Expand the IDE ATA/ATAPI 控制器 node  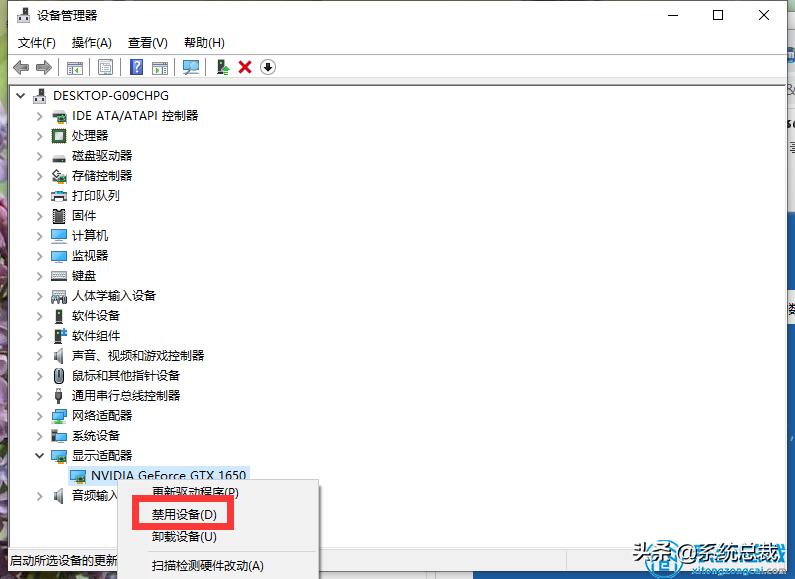[40, 116]
